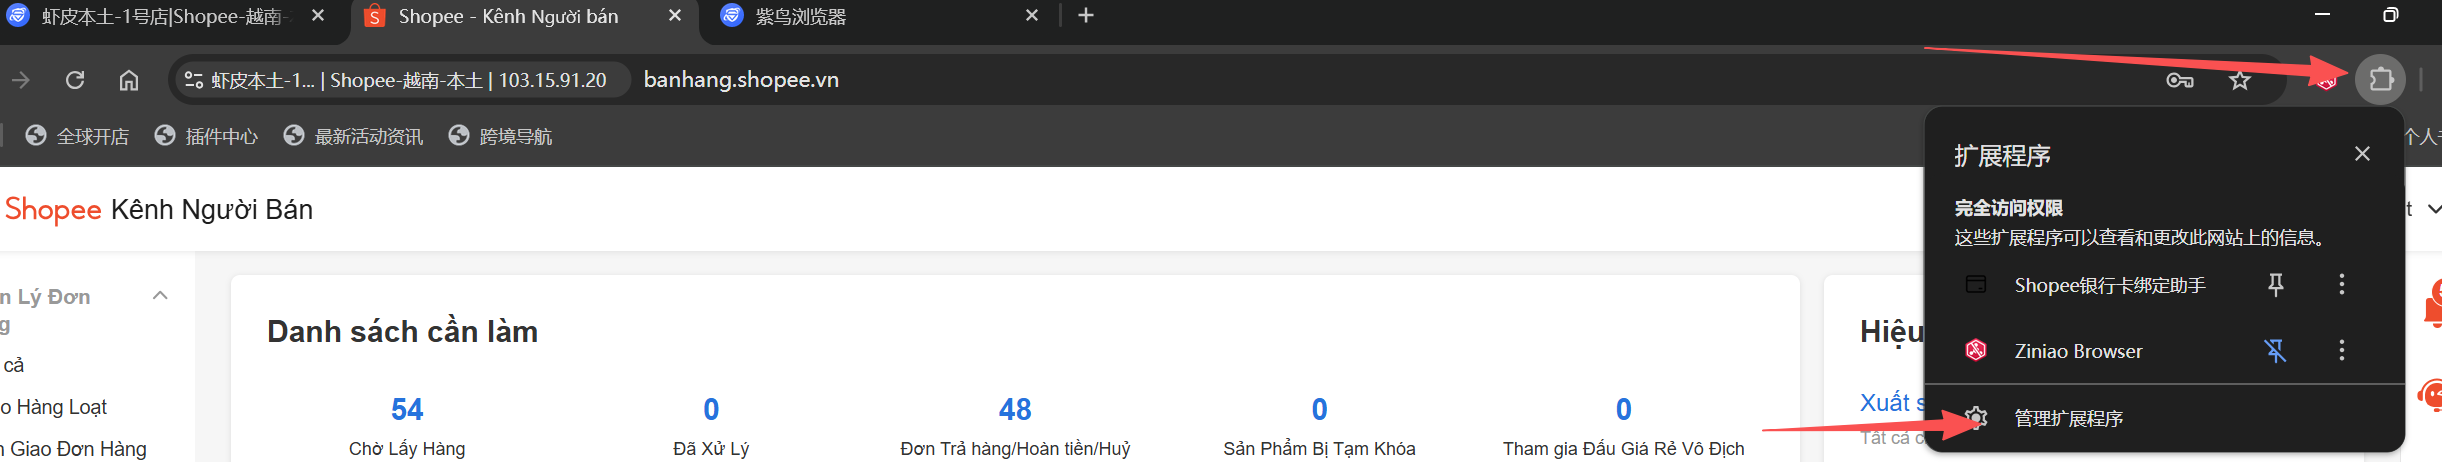The height and width of the screenshot is (462, 2442).
Task: Switch to Shopee - Kênh Người bán tab
Action: [x=508, y=17]
